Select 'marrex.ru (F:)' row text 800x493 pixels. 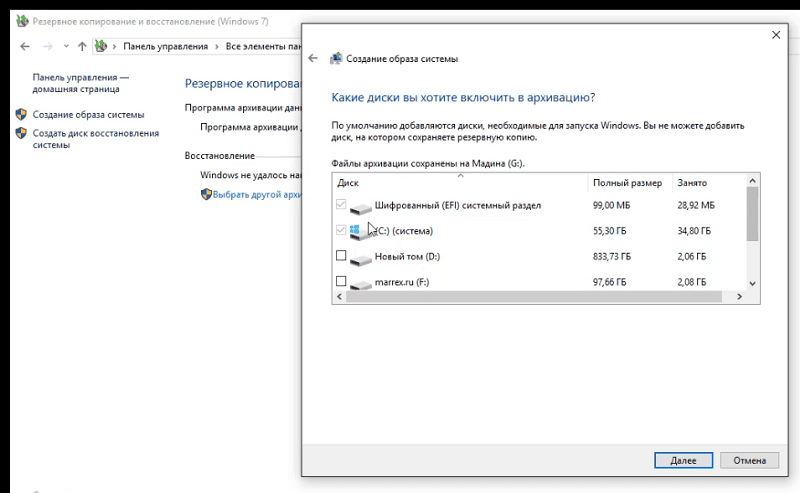(x=402, y=282)
